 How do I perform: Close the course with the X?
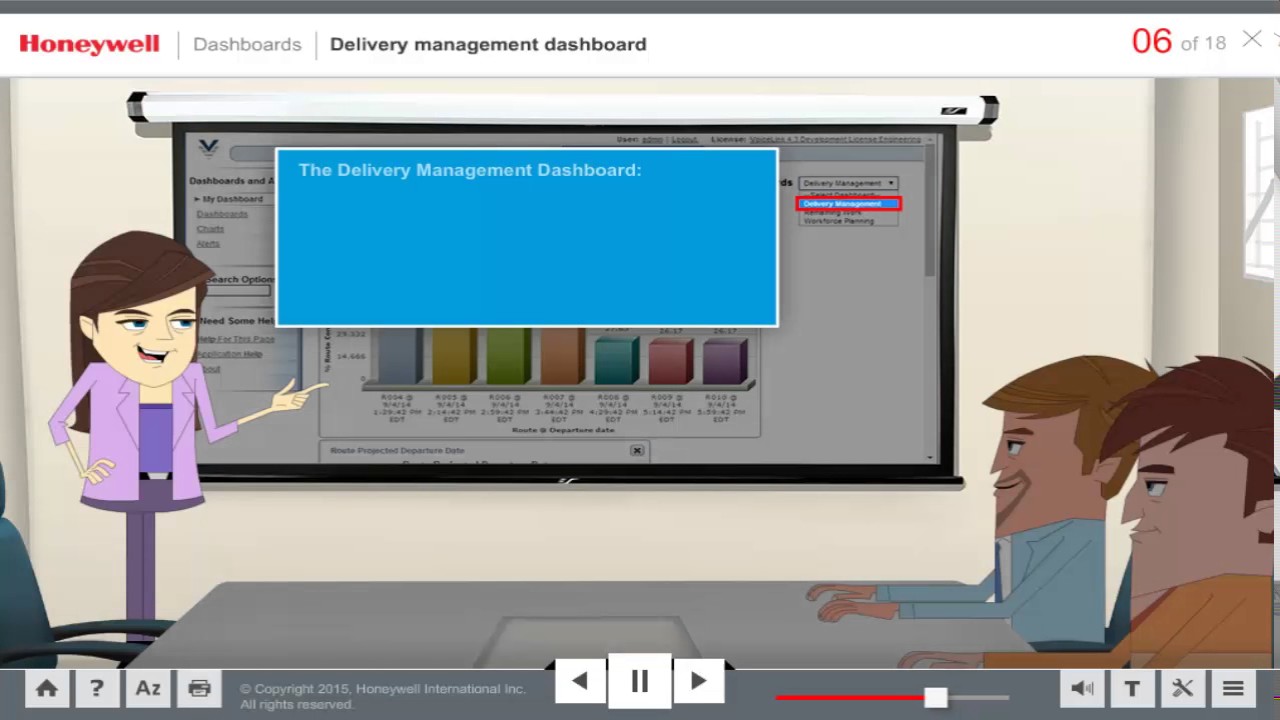1252,39
